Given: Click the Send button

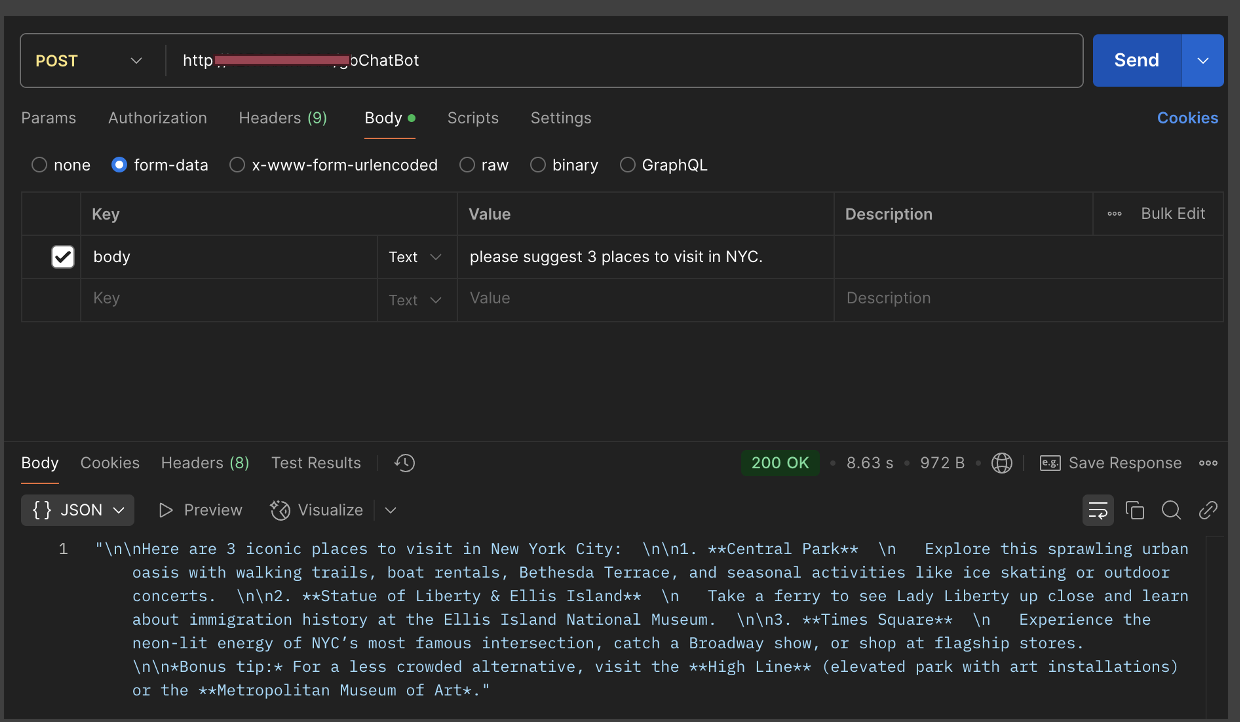Looking at the screenshot, I should [x=1137, y=60].
